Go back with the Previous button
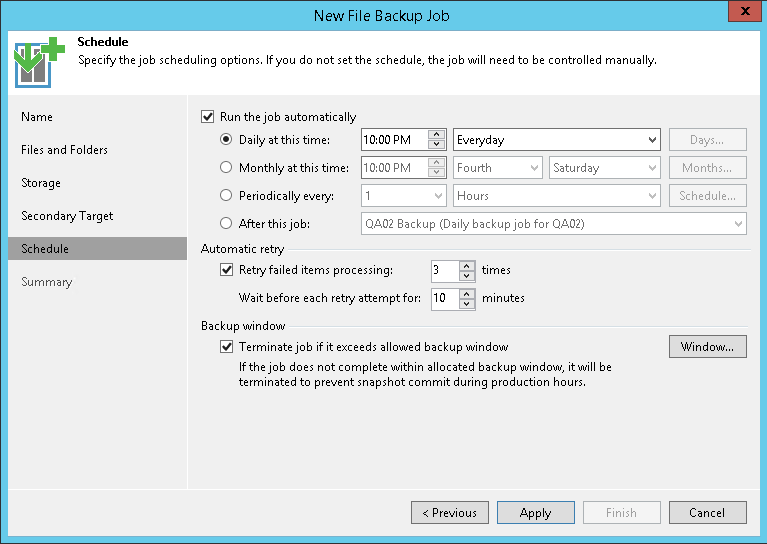 (x=449, y=513)
